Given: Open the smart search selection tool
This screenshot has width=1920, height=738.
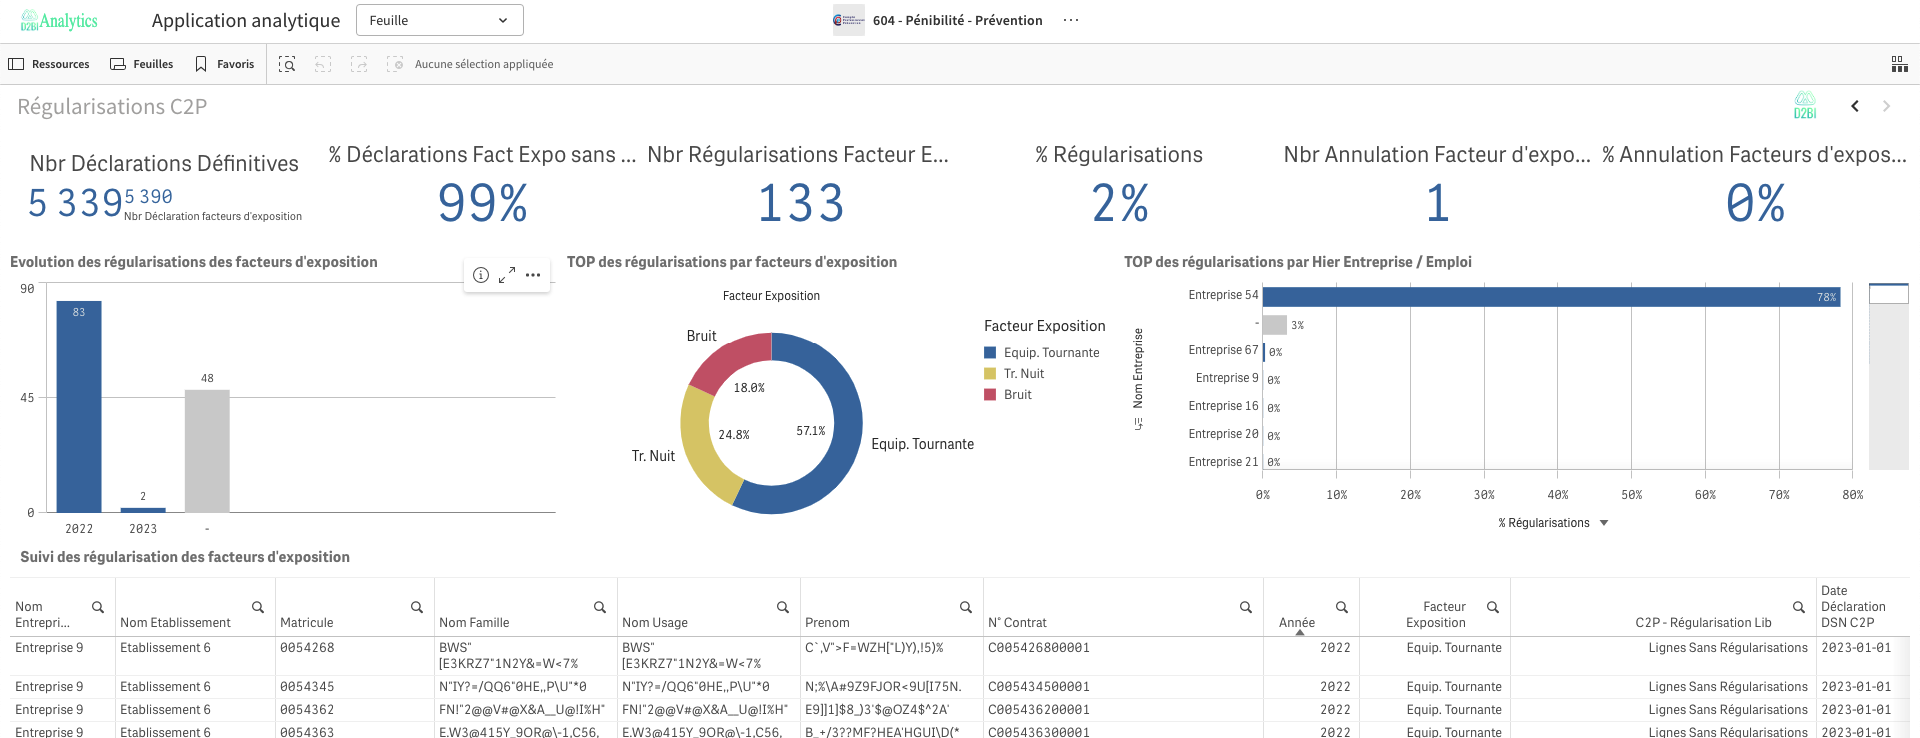Looking at the screenshot, I should pos(287,64).
